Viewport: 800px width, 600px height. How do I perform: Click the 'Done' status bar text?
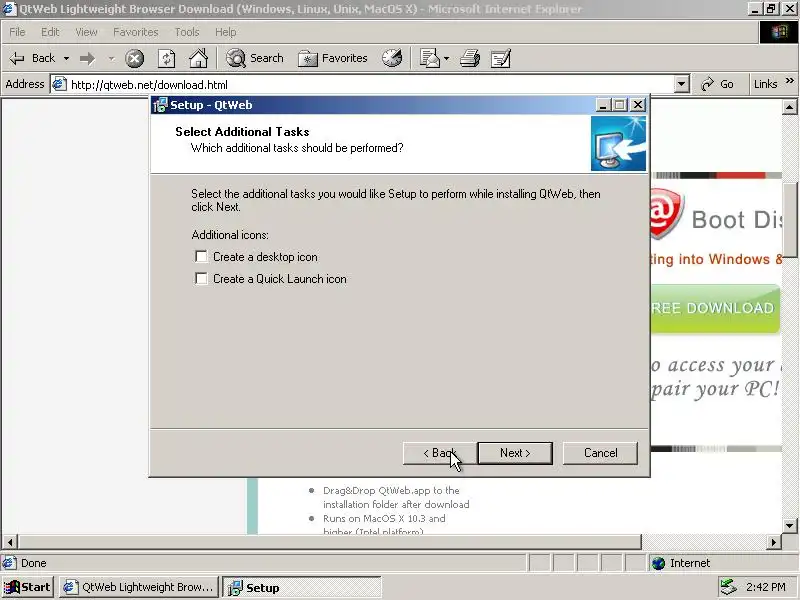[x=34, y=563]
